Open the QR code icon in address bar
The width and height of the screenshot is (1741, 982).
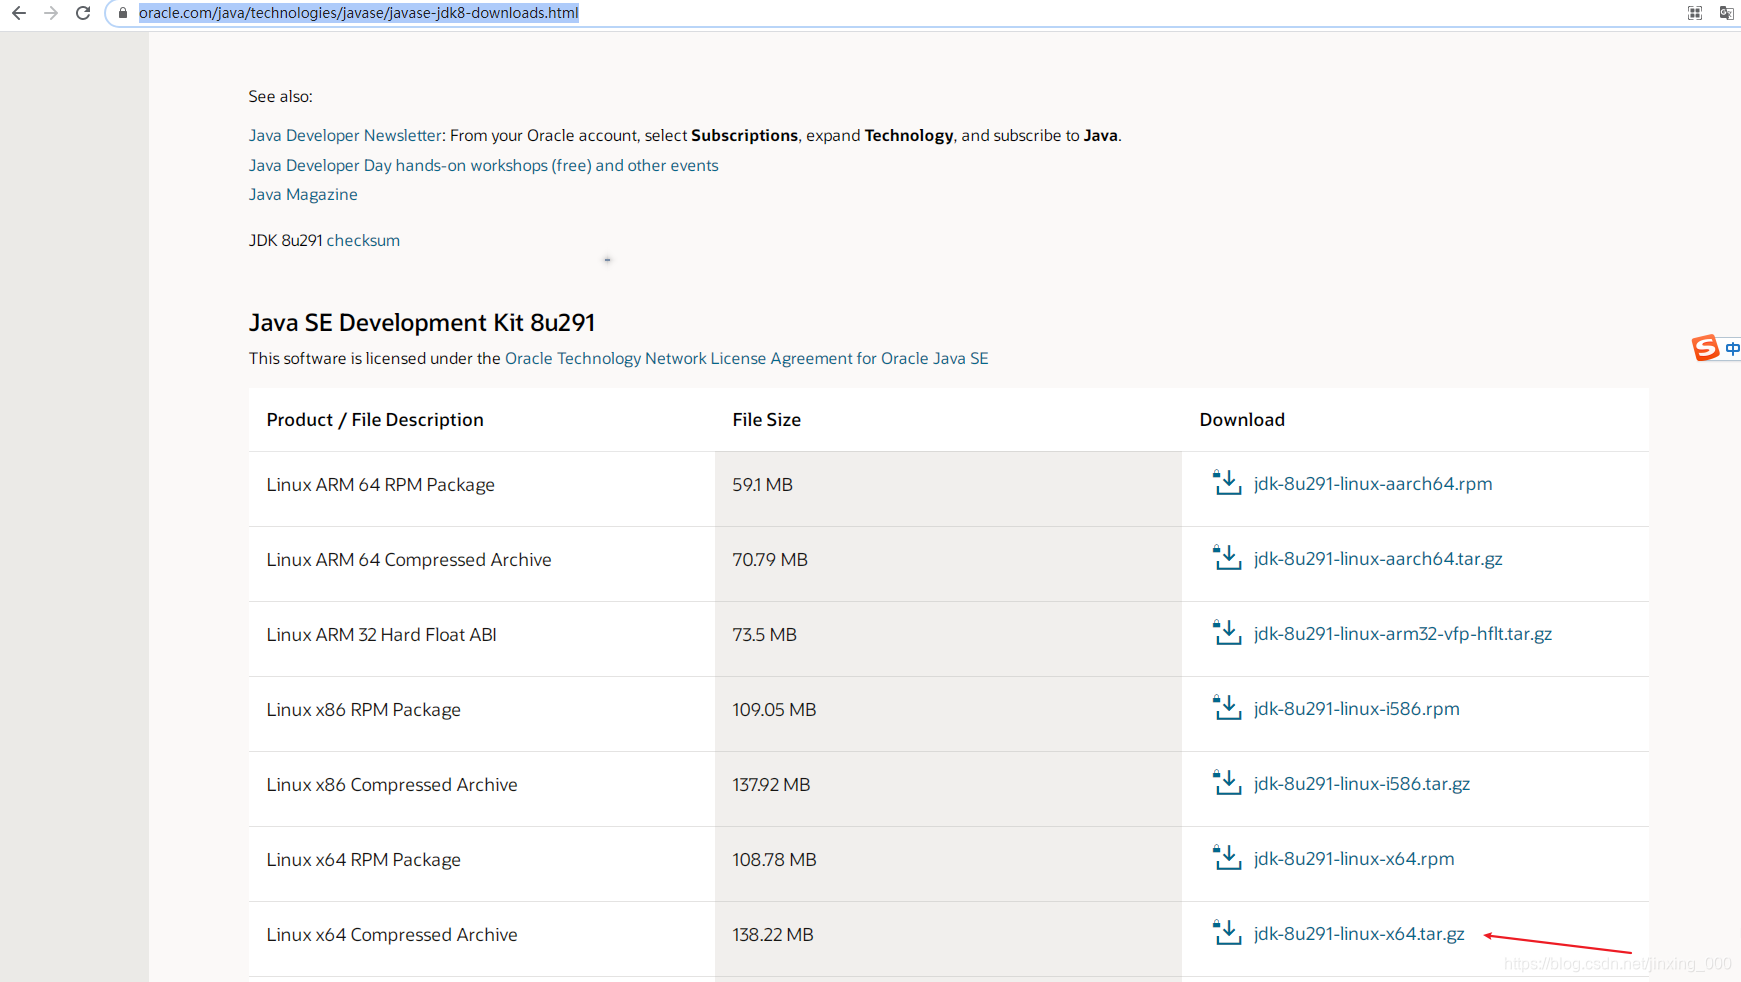coord(1695,13)
